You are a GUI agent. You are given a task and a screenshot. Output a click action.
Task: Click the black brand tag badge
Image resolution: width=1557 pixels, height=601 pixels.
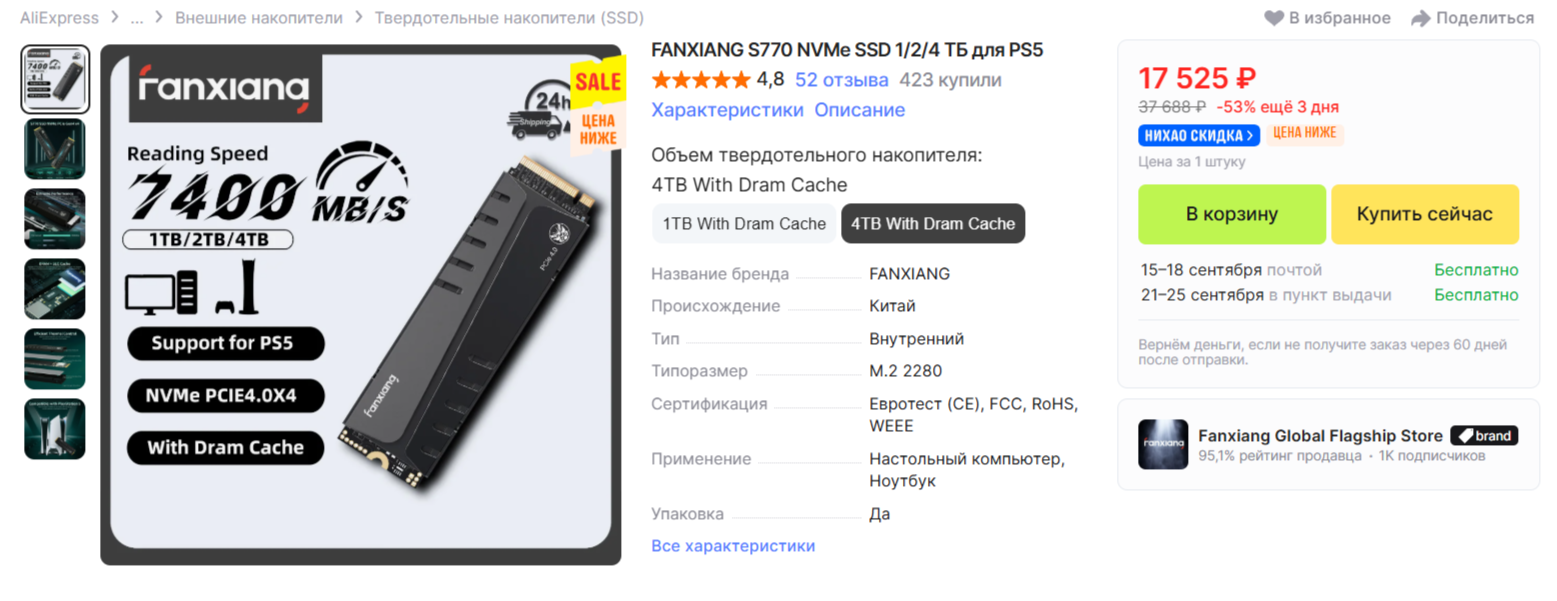[1484, 436]
